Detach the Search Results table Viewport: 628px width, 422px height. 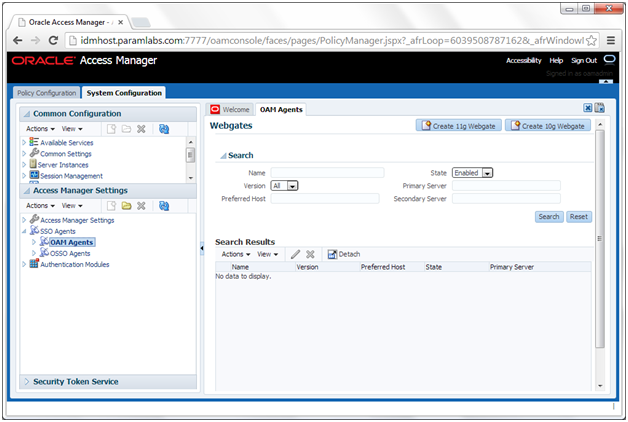pos(344,254)
